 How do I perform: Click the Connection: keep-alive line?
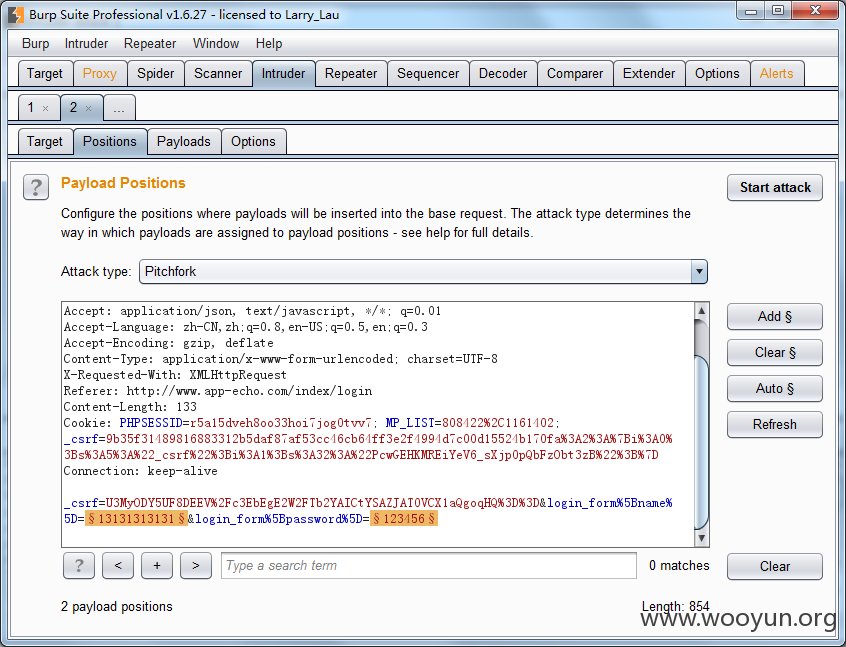140,471
